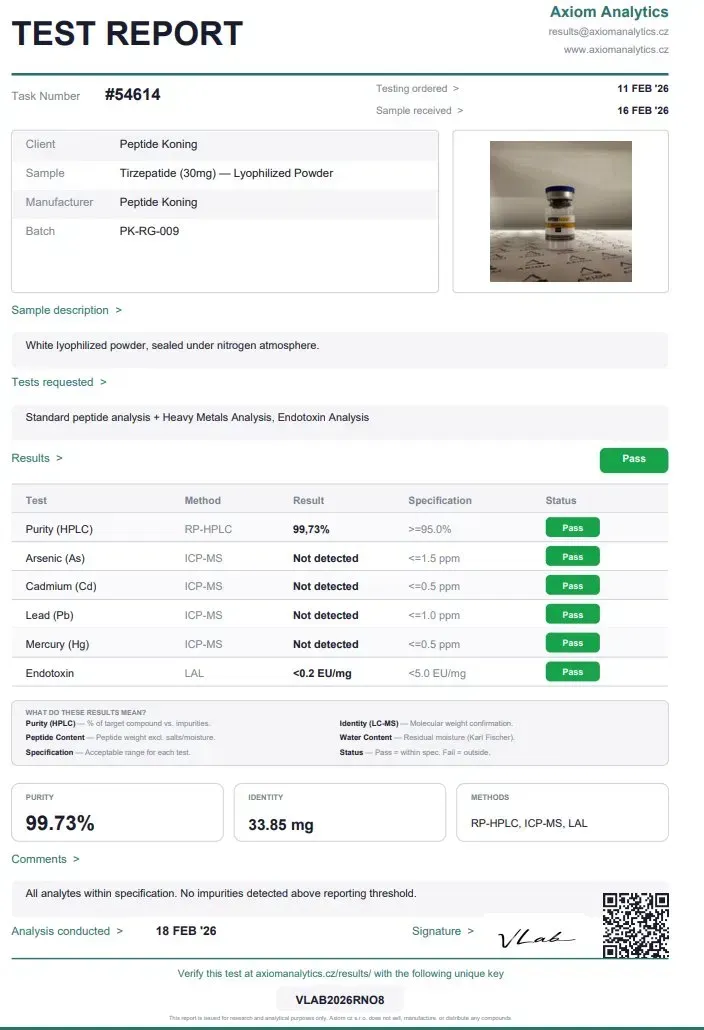
Task: Click Pass status for Arsenic (As)
Action: (x=573, y=556)
